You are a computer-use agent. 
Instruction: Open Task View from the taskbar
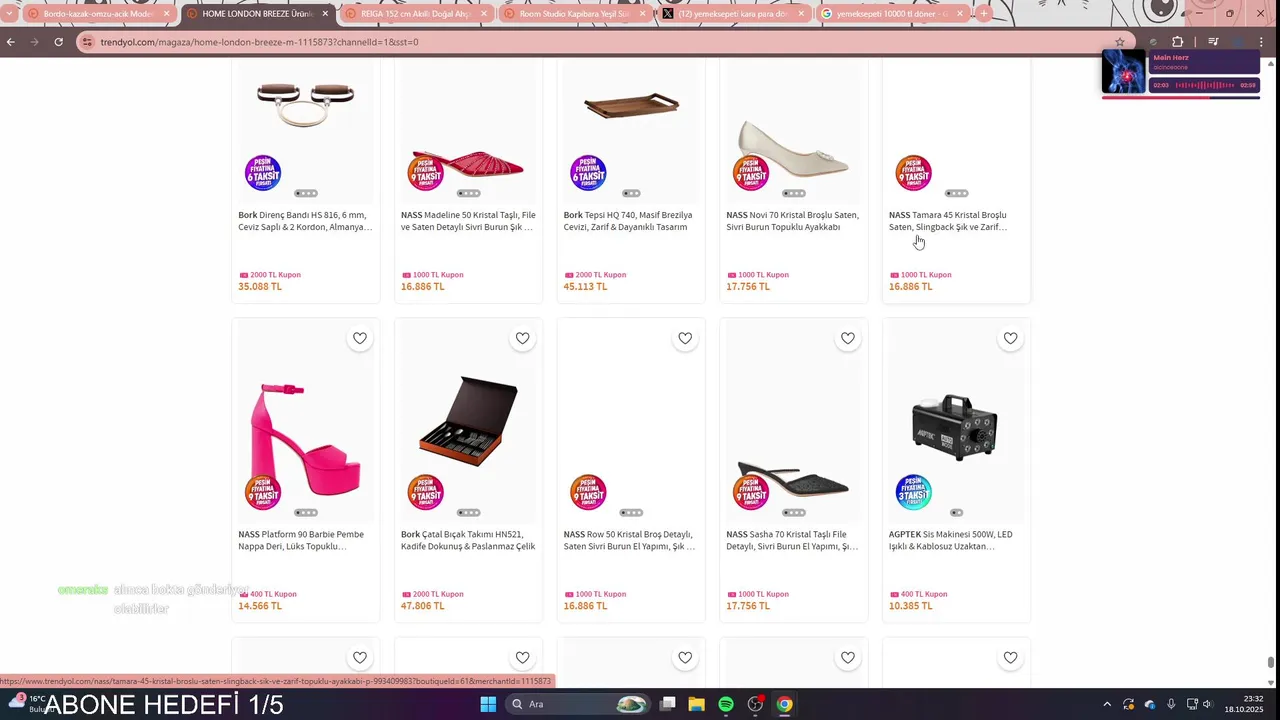point(668,704)
